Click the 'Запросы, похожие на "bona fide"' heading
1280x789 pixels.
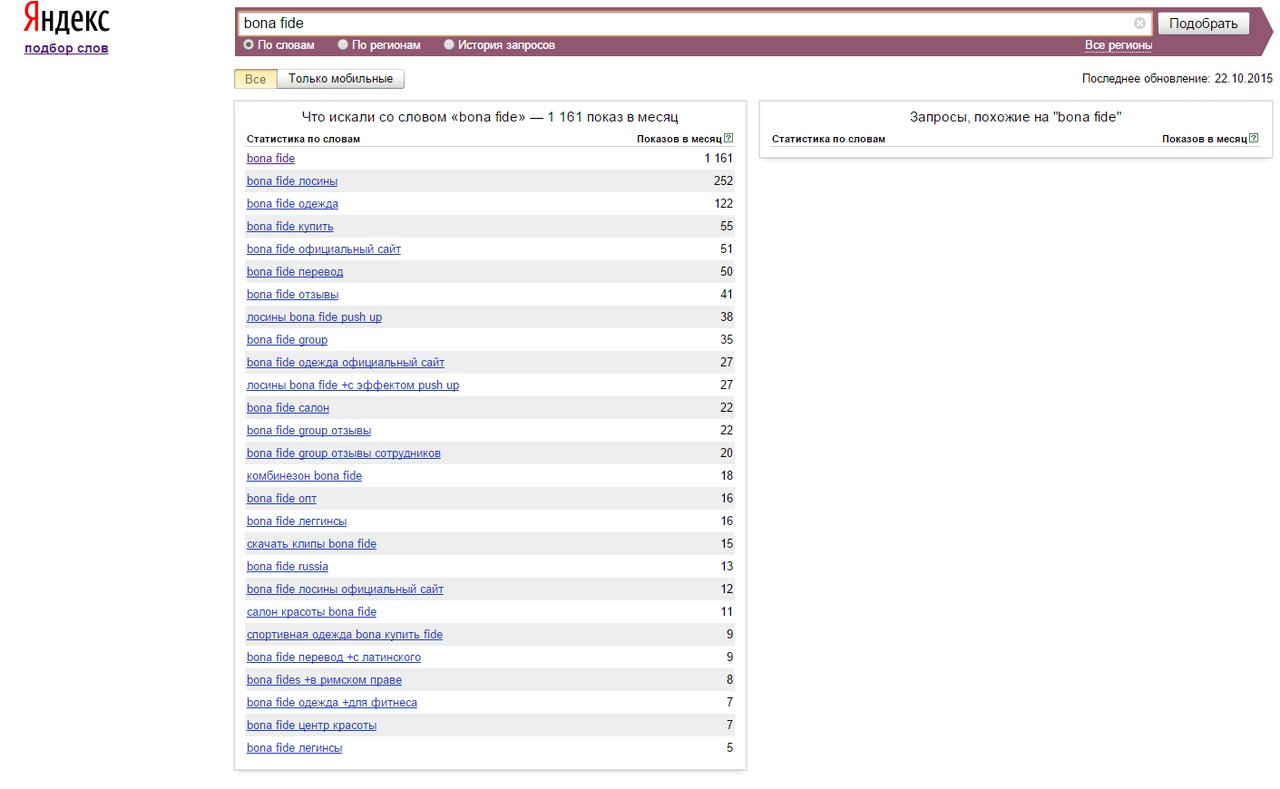(1015, 117)
